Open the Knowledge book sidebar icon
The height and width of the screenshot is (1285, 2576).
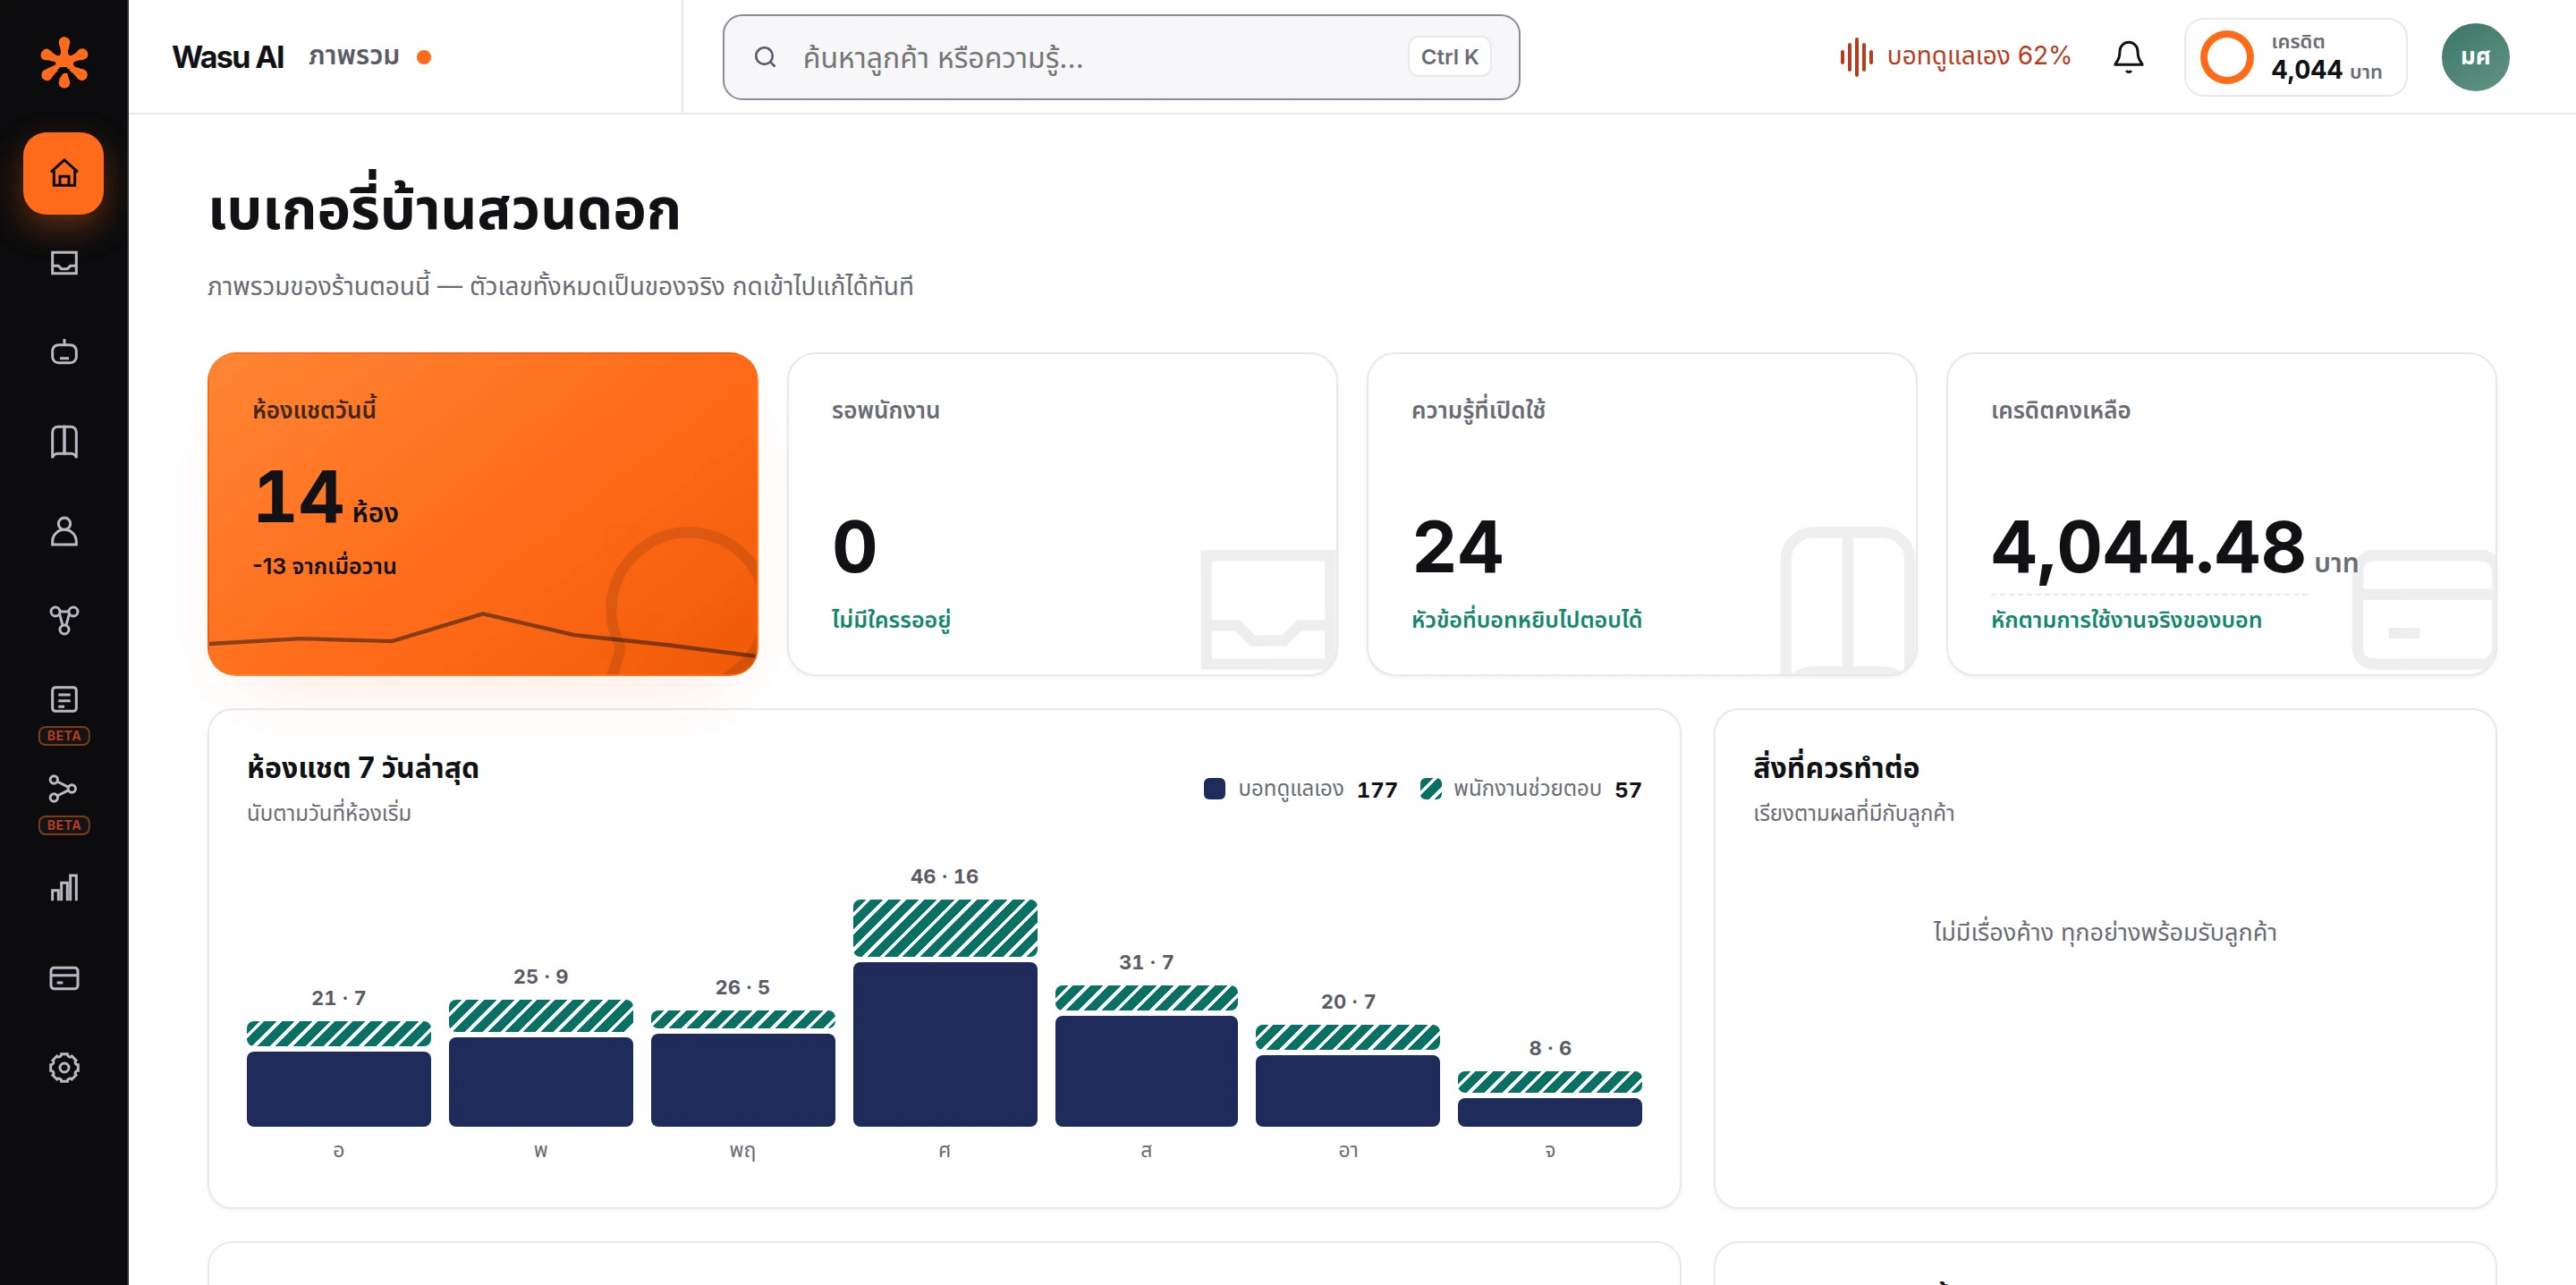(x=64, y=441)
